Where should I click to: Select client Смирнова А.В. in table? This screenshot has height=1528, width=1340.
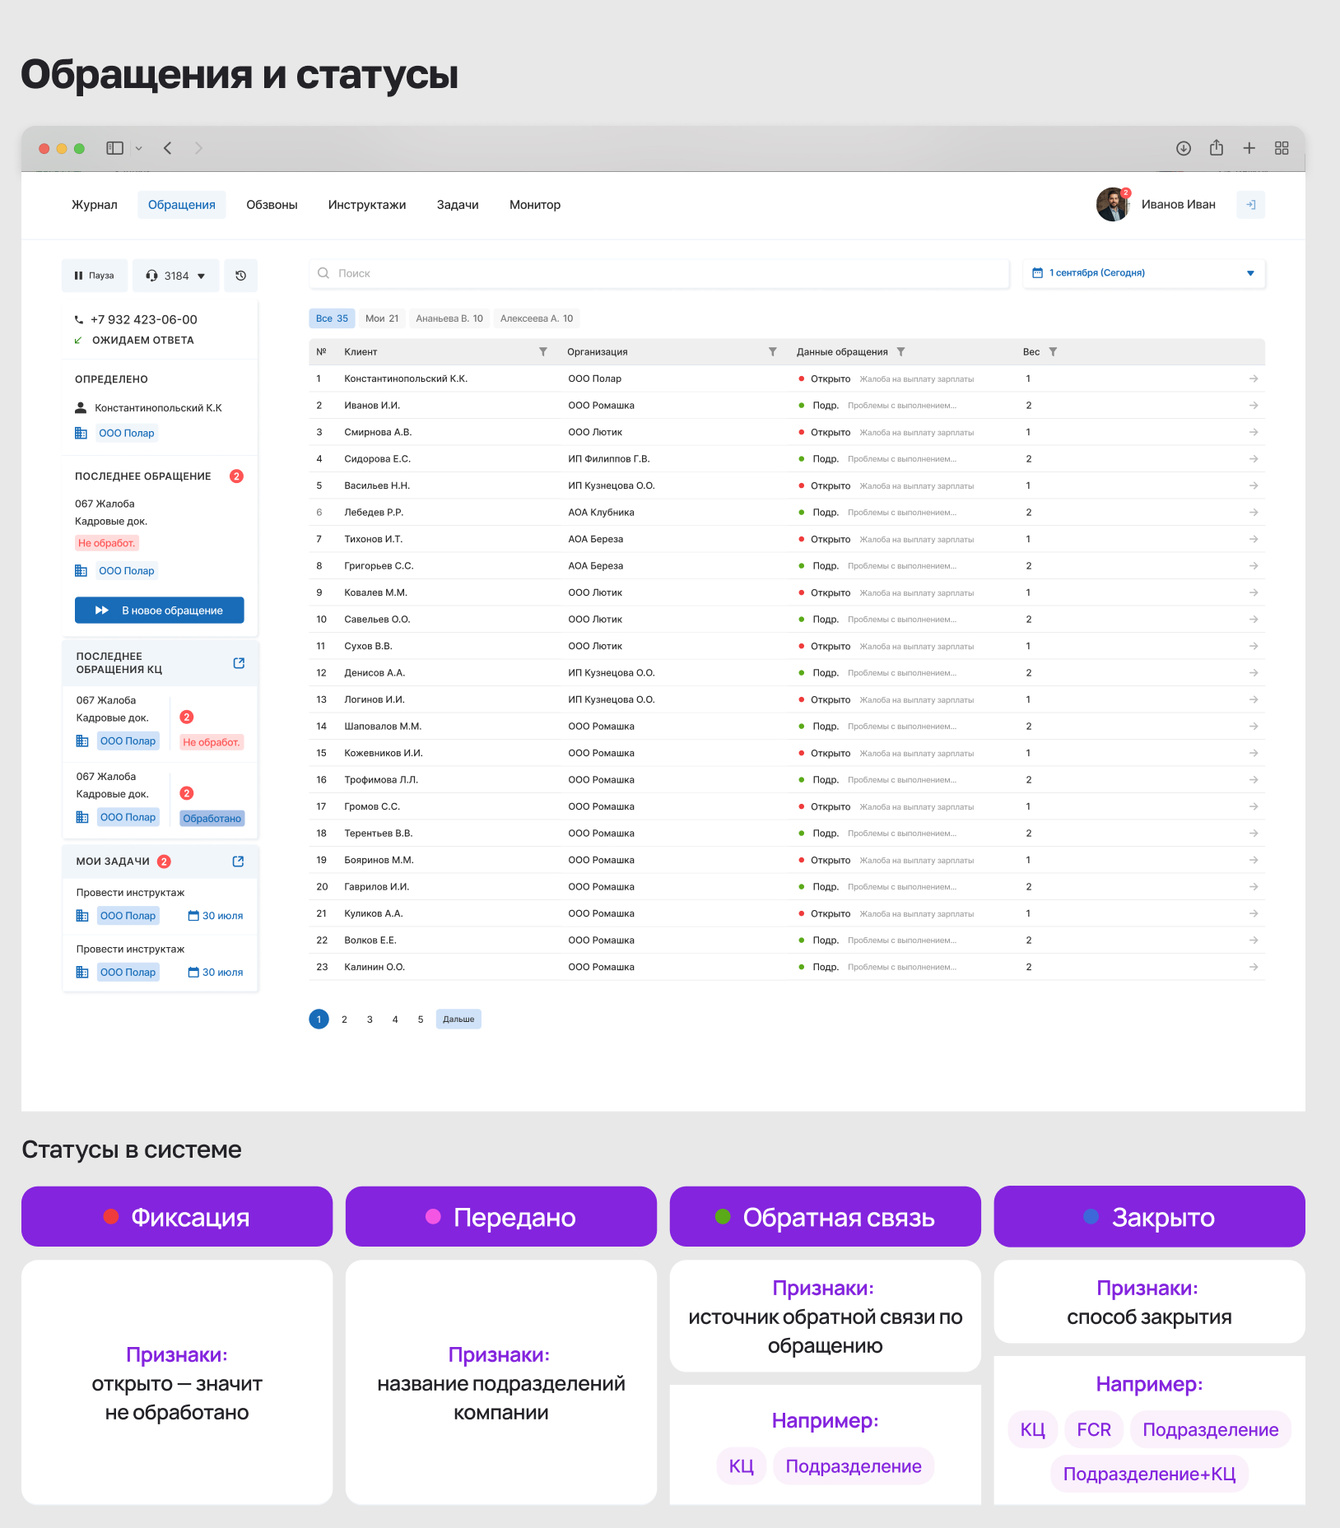pyautogui.click(x=378, y=433)
